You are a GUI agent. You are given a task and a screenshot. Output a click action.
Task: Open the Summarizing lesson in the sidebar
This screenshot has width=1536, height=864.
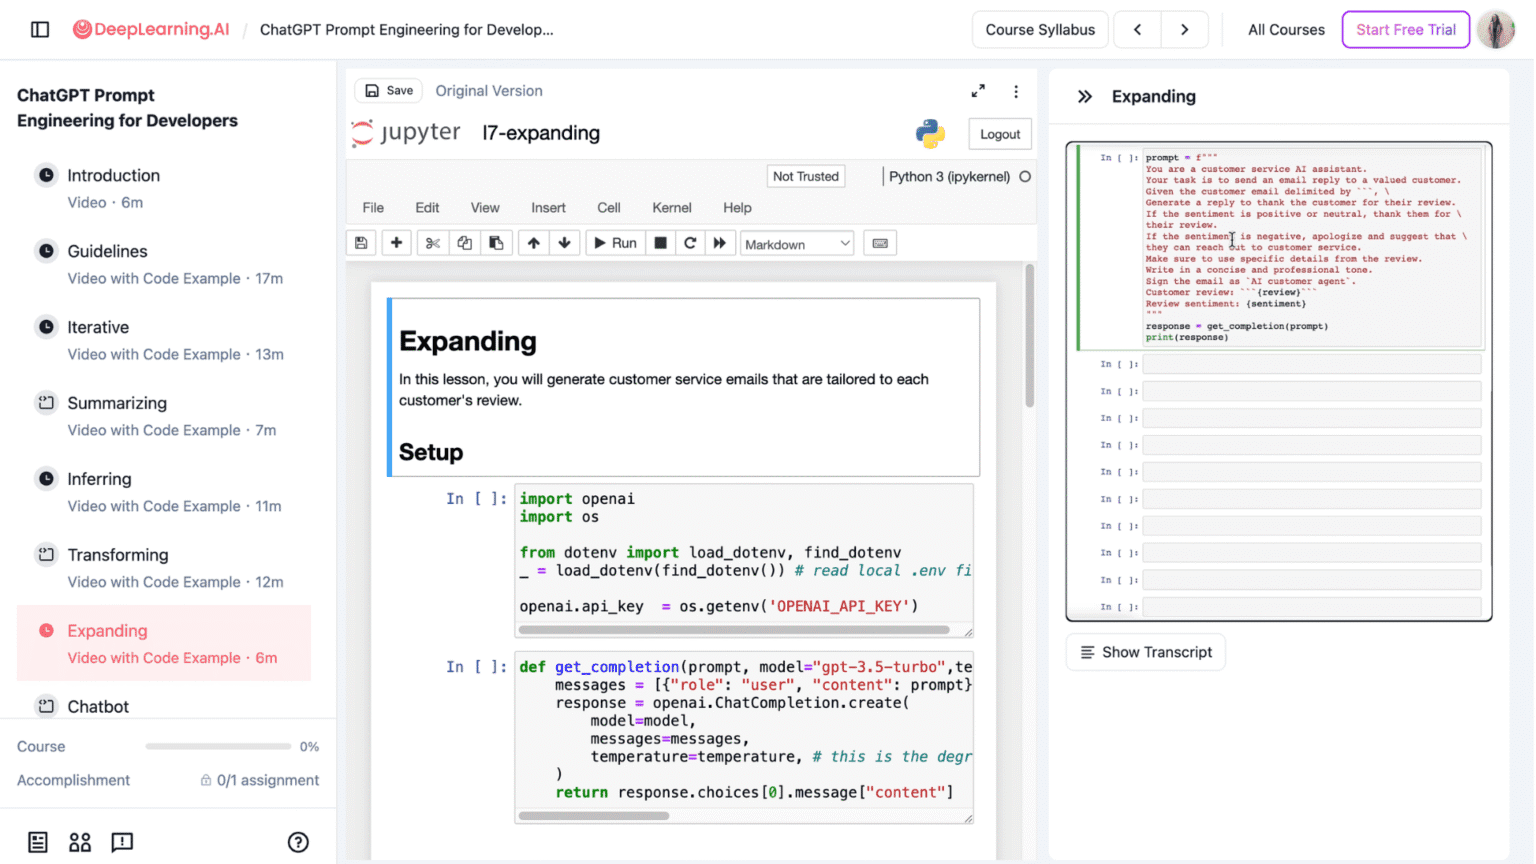164,416
